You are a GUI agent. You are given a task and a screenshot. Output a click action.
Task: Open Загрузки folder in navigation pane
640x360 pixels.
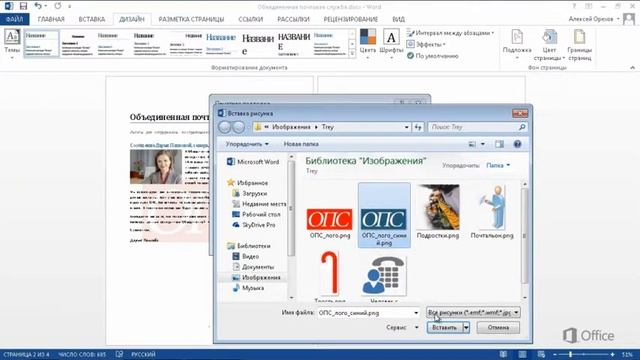coord(250,193)
